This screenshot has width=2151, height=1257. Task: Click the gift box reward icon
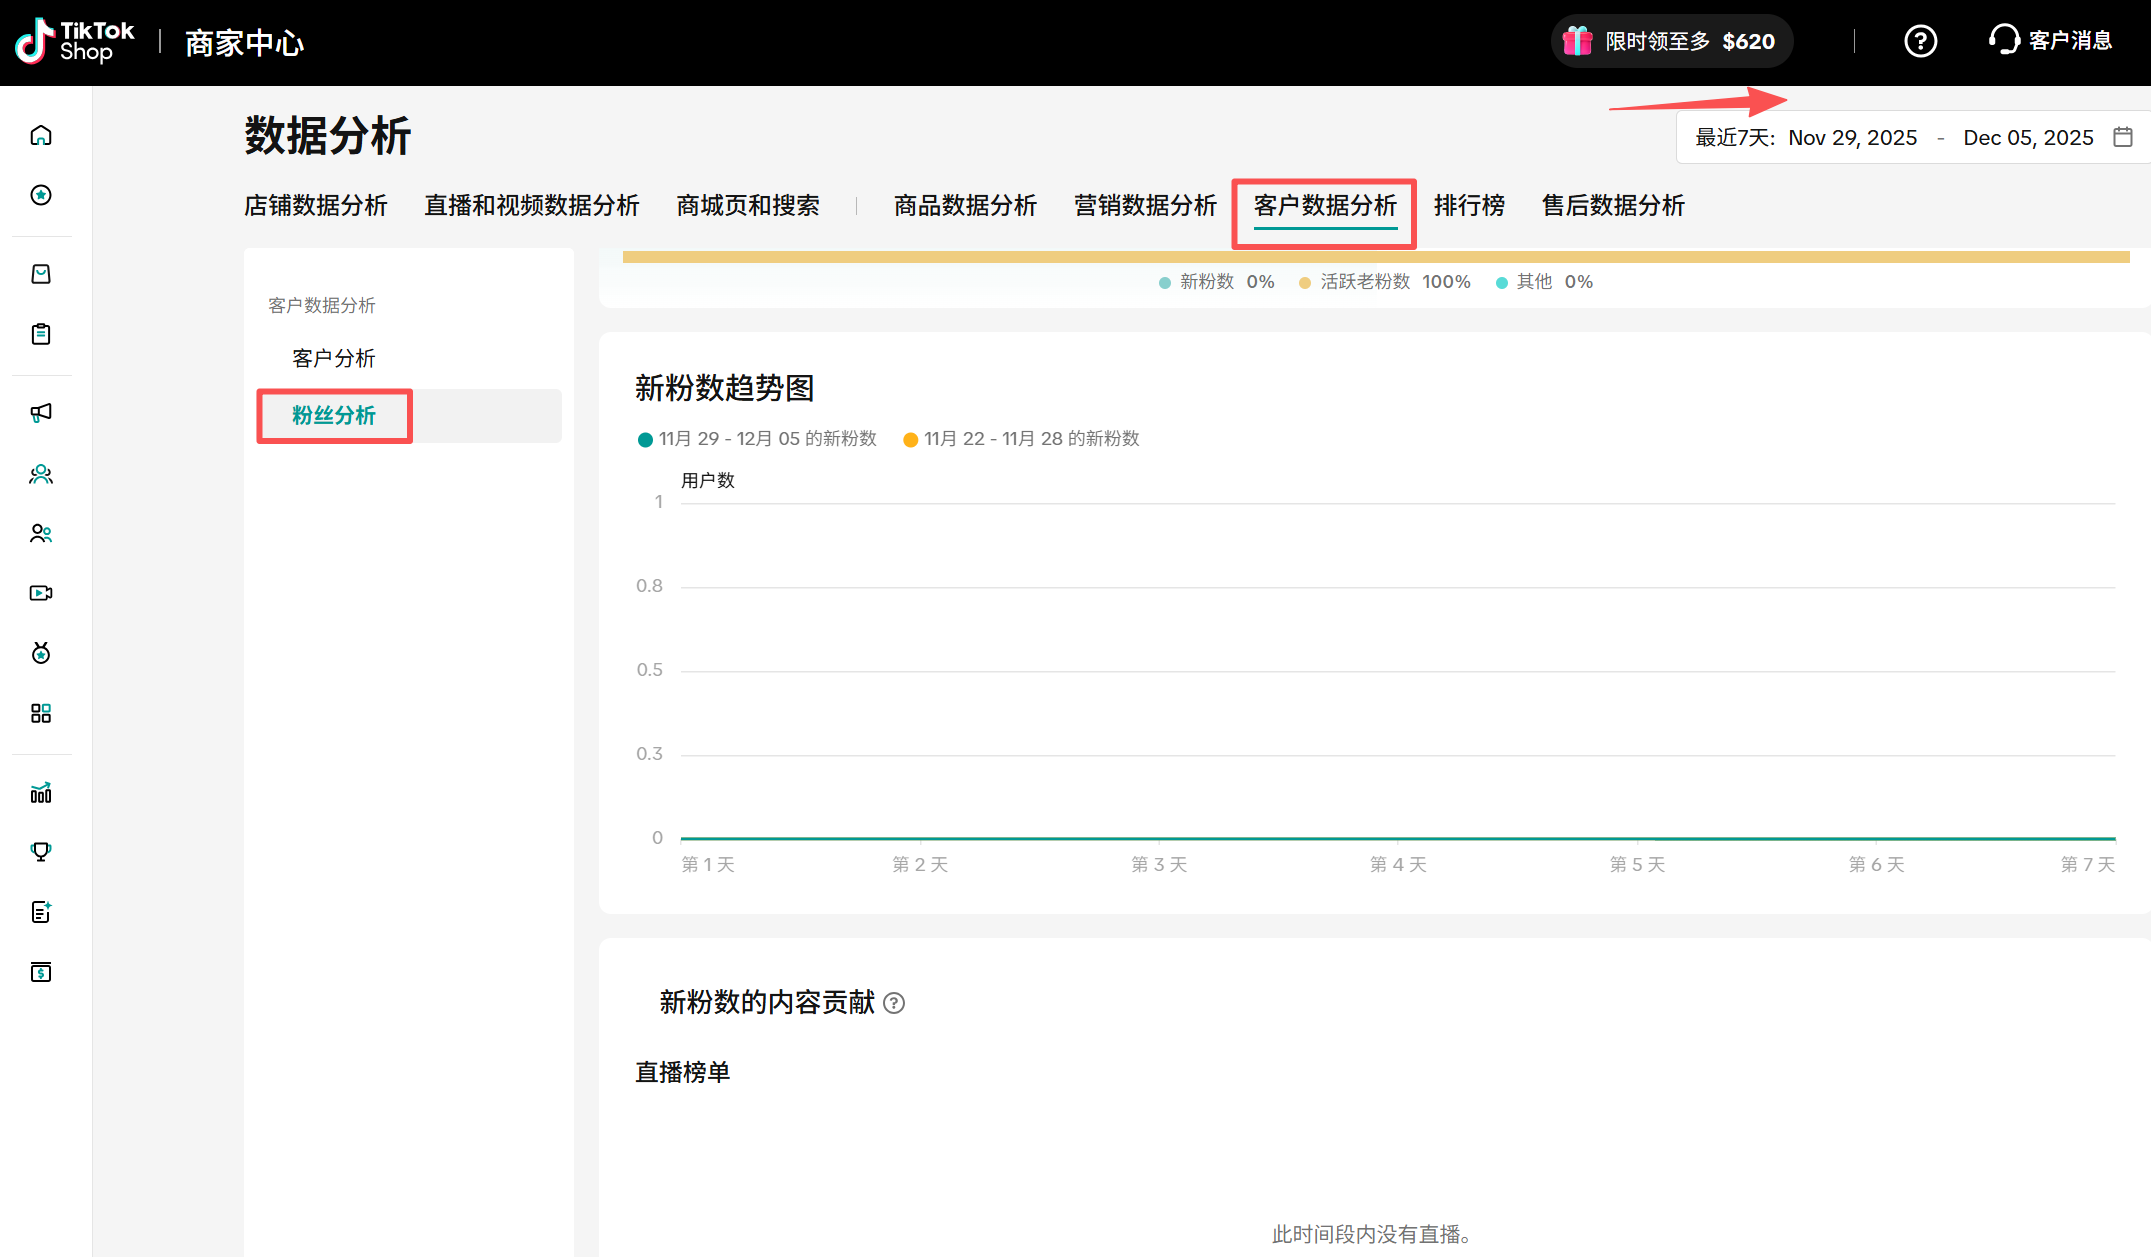[x=1577, y=41]
